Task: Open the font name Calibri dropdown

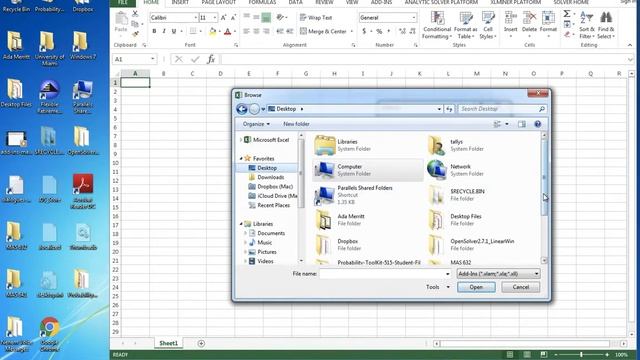Action: click(x=195, y=18)
